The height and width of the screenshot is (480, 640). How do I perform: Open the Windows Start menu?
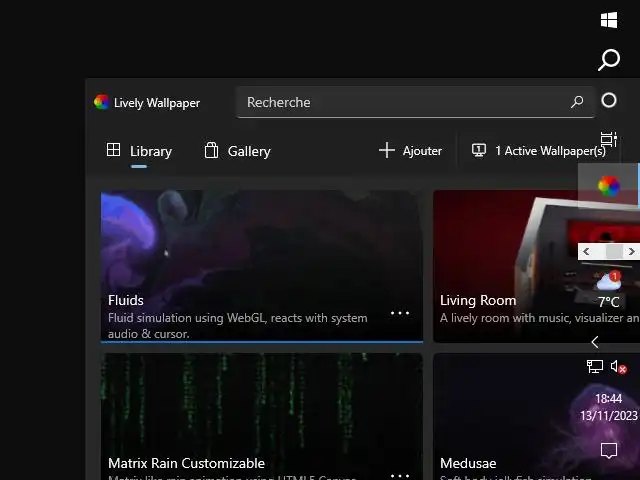pos(609,20)
